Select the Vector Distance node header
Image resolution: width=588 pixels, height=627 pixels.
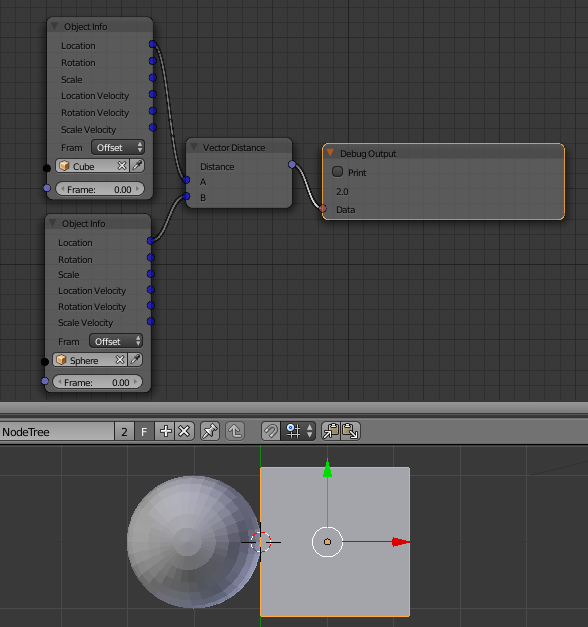pos(239,147)
